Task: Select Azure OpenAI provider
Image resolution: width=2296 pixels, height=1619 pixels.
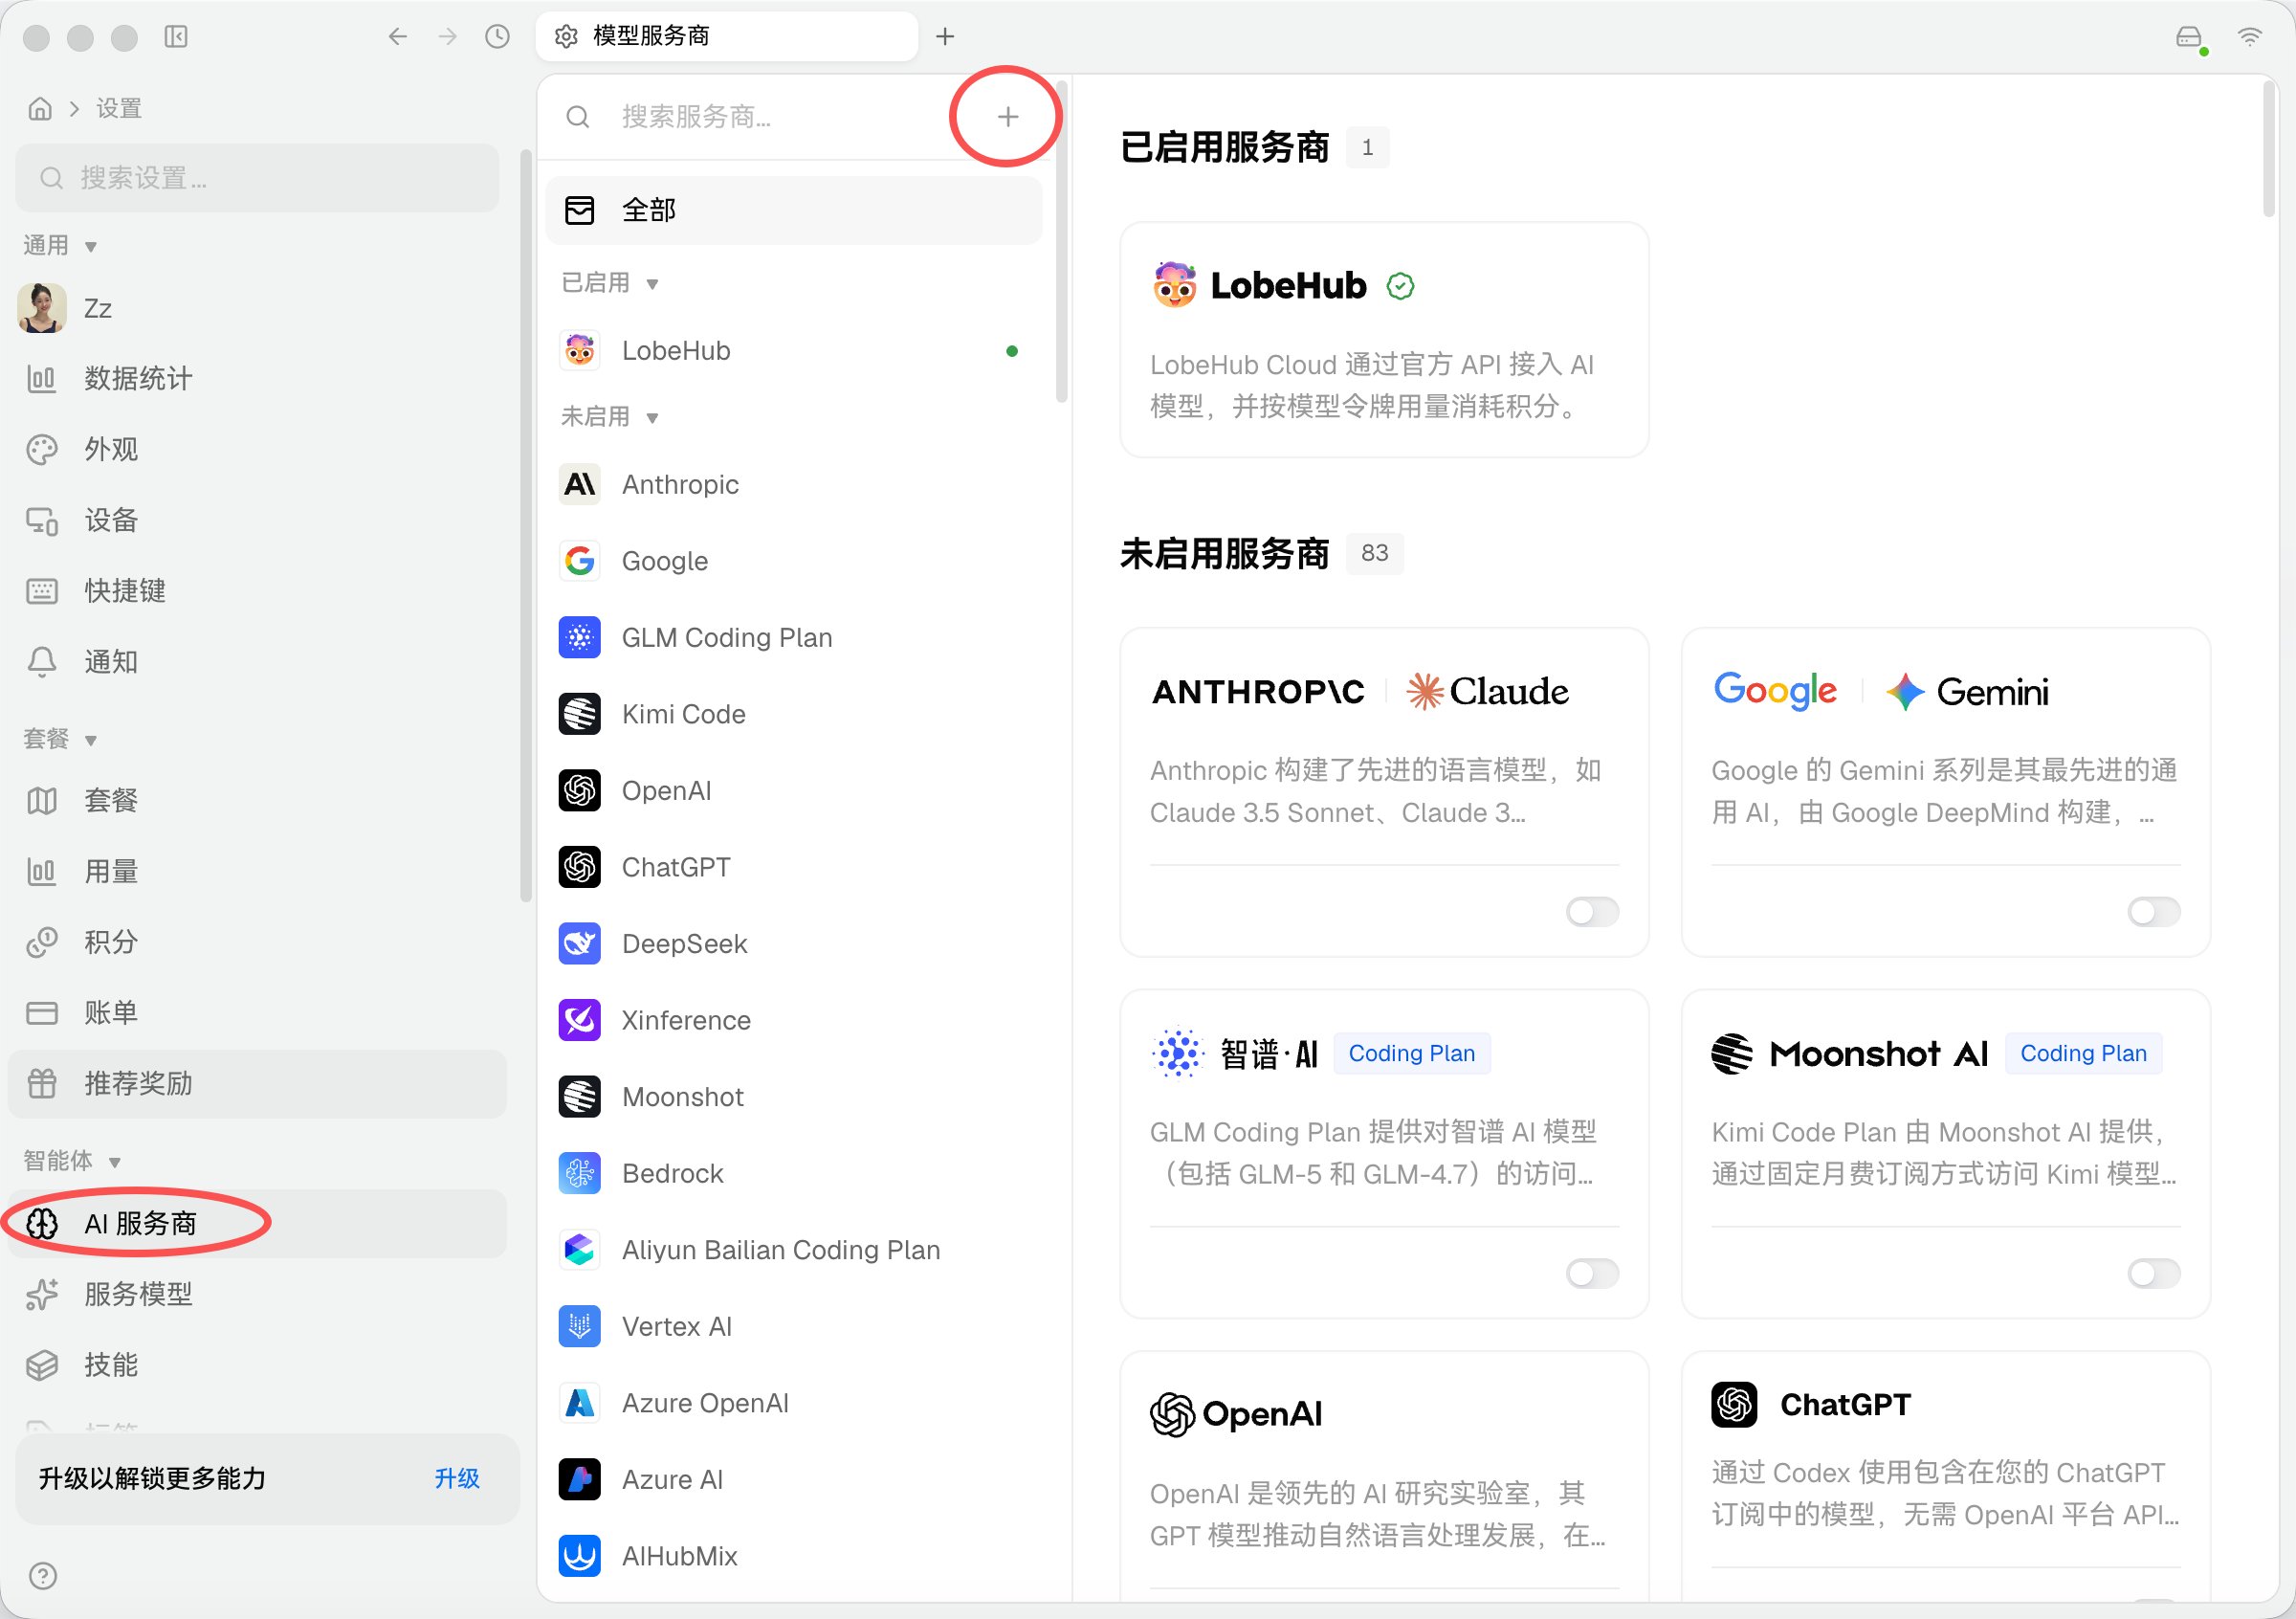Action: click(x=793, y=1403)
